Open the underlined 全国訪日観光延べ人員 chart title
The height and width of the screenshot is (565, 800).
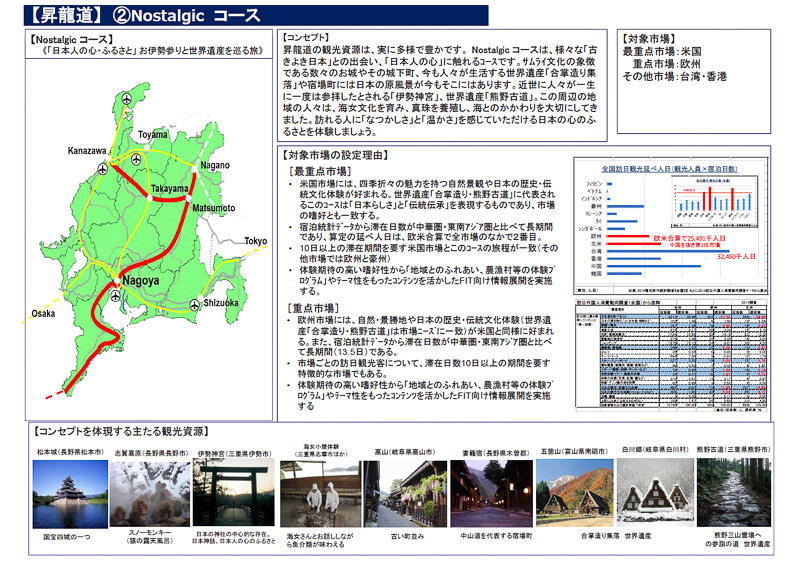point(669,168)
